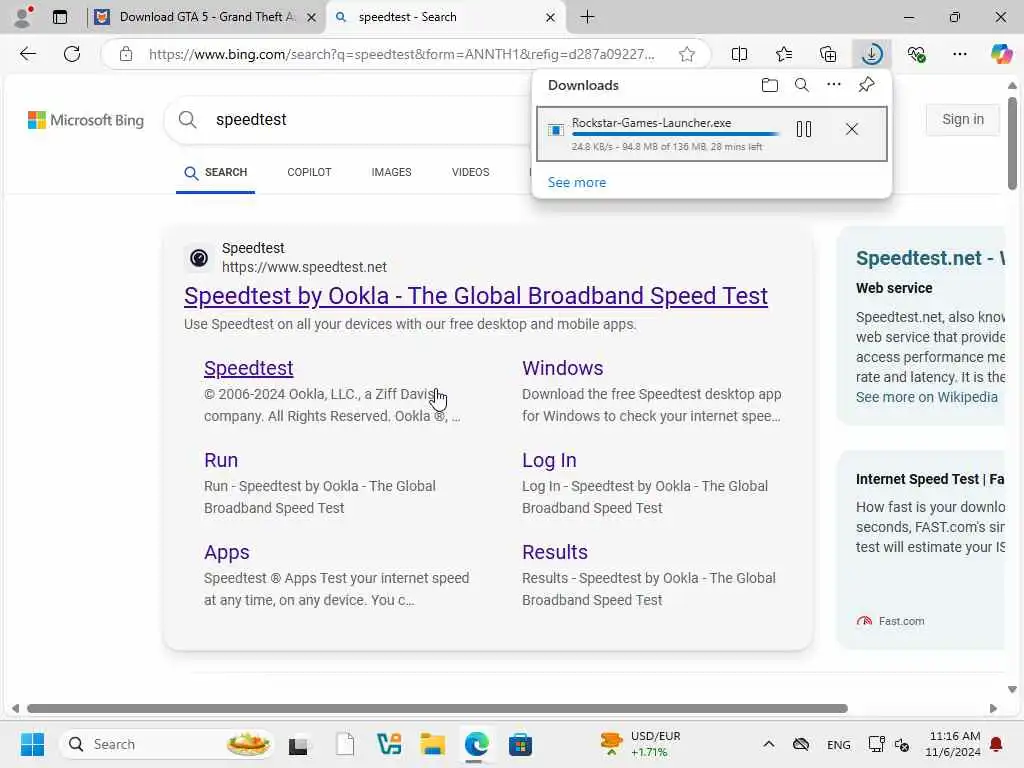Click the https://www.speedtest.net URL text

304,267
